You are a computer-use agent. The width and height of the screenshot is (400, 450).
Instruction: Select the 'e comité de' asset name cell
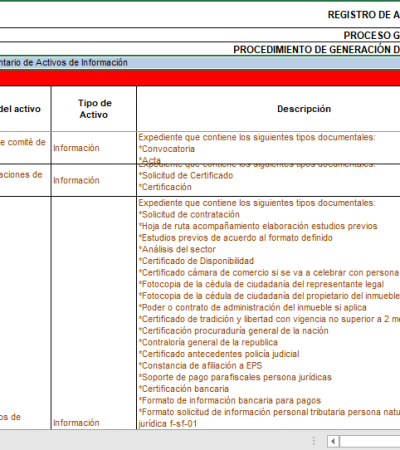(25, 148)
